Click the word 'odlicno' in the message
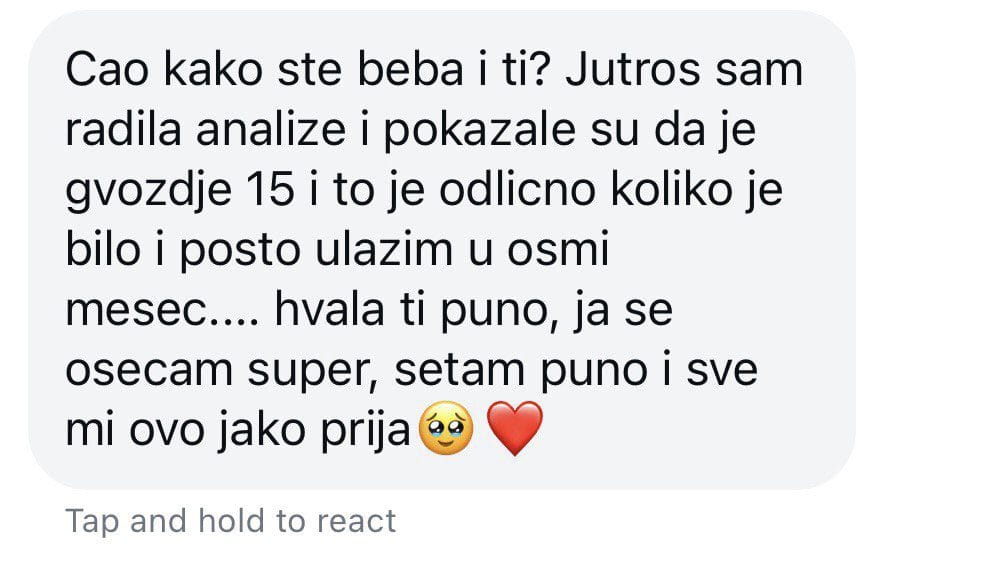This screenshot has height=574, width=985. coord(517,190)
